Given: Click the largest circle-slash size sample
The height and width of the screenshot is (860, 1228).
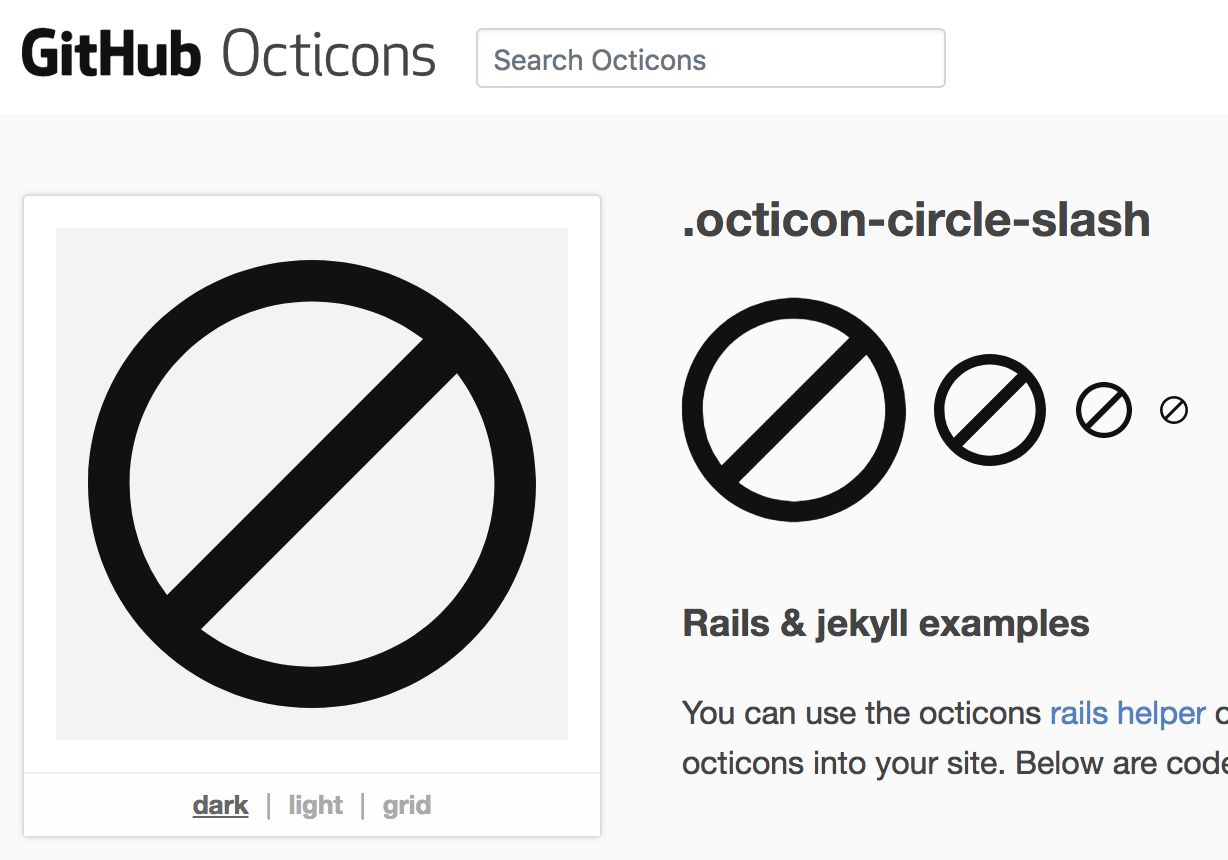Looking at the screenshot, I should coord(793,410).
